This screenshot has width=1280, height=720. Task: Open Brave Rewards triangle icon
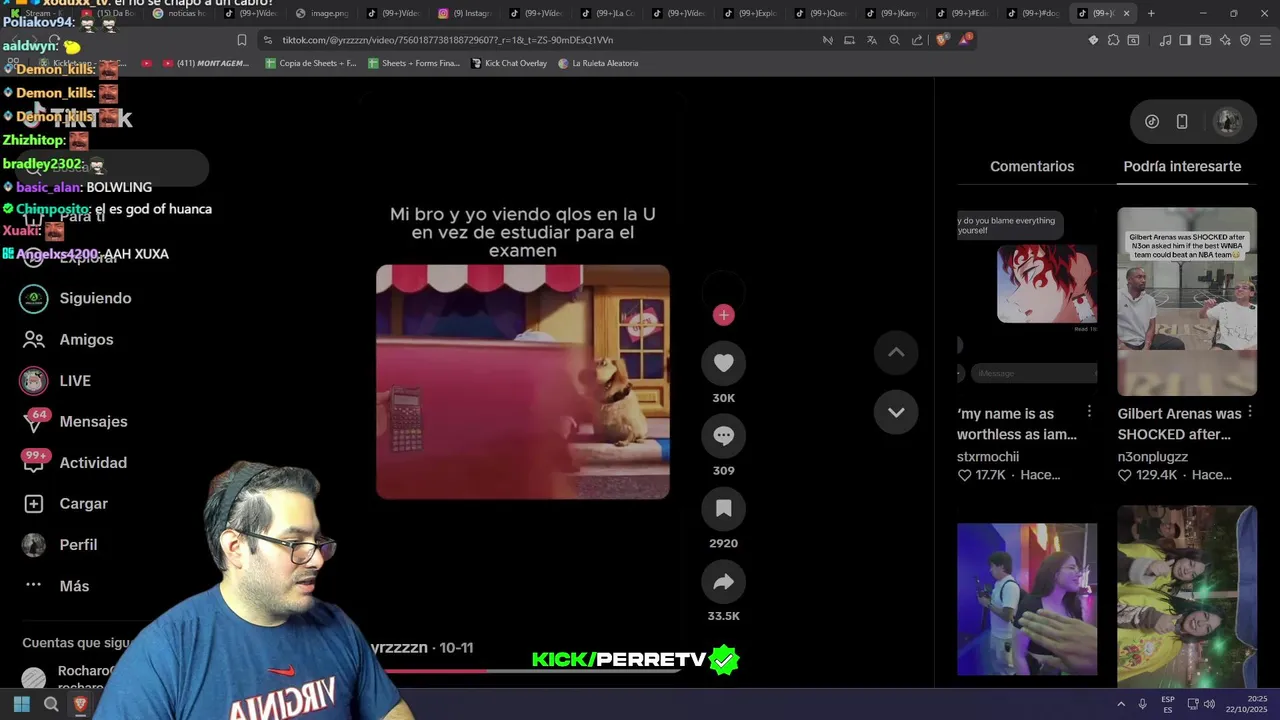pos(965,40)
